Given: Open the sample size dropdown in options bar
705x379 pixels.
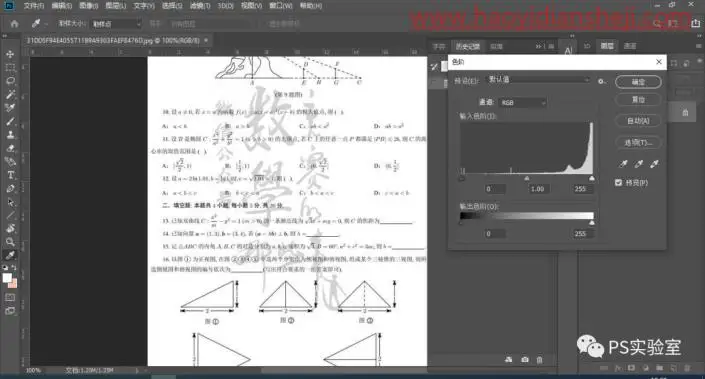Looking at the screenshot, I should pyautogui.click(x=116, y=24).
